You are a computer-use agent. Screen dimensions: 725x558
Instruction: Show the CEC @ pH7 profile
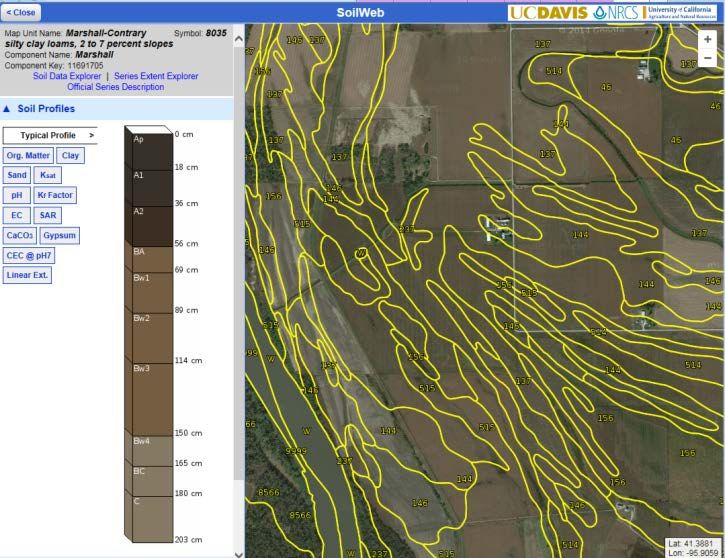[x=29, y=256]
